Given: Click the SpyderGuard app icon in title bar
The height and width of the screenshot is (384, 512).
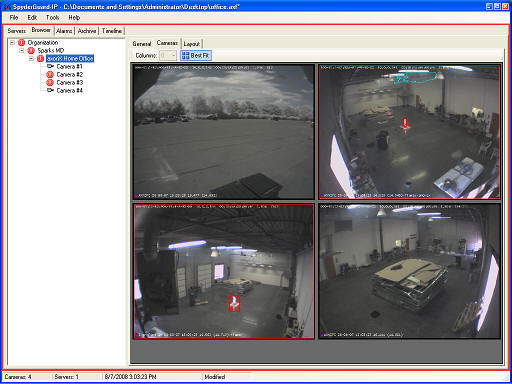Looking at the screenshot, I should click(x=7, y=7).
